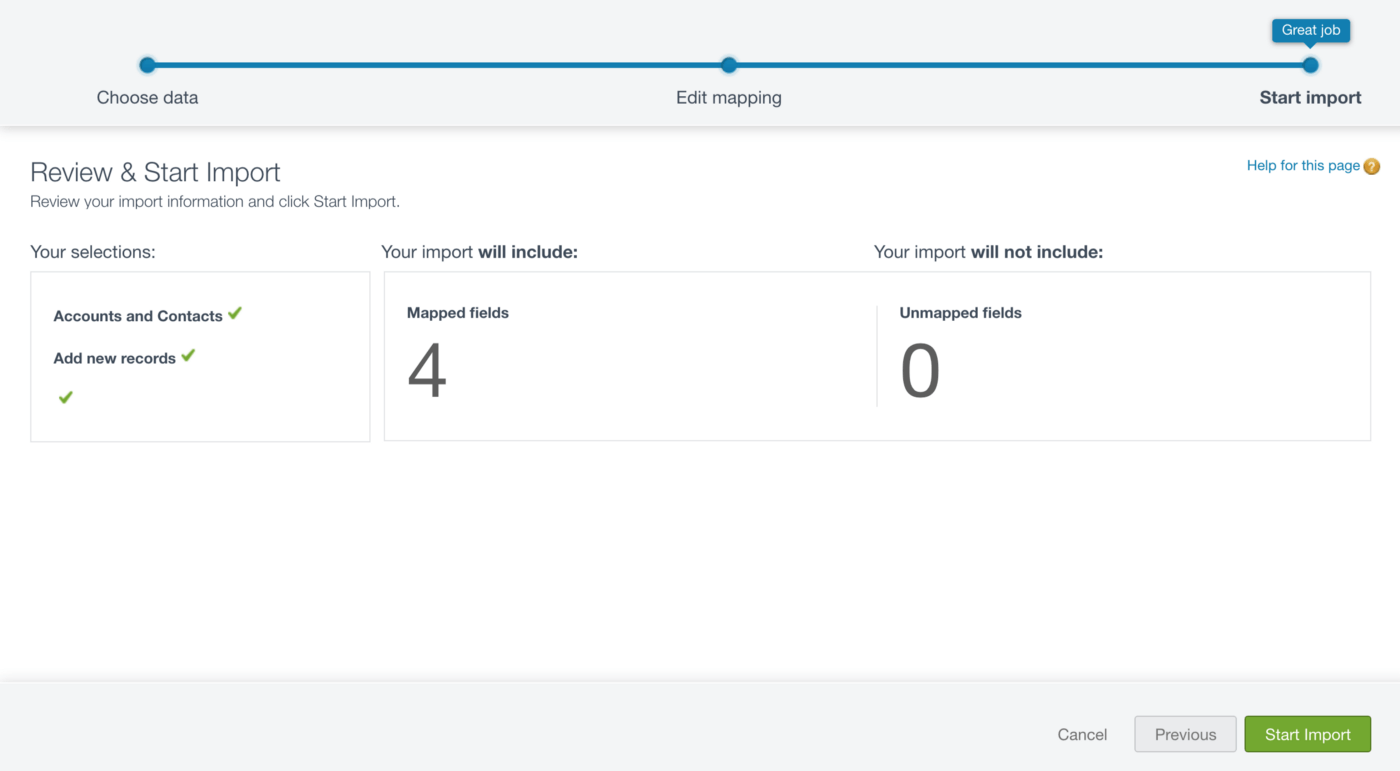
Task: Click the Start import step circle
Action: 1310,65
